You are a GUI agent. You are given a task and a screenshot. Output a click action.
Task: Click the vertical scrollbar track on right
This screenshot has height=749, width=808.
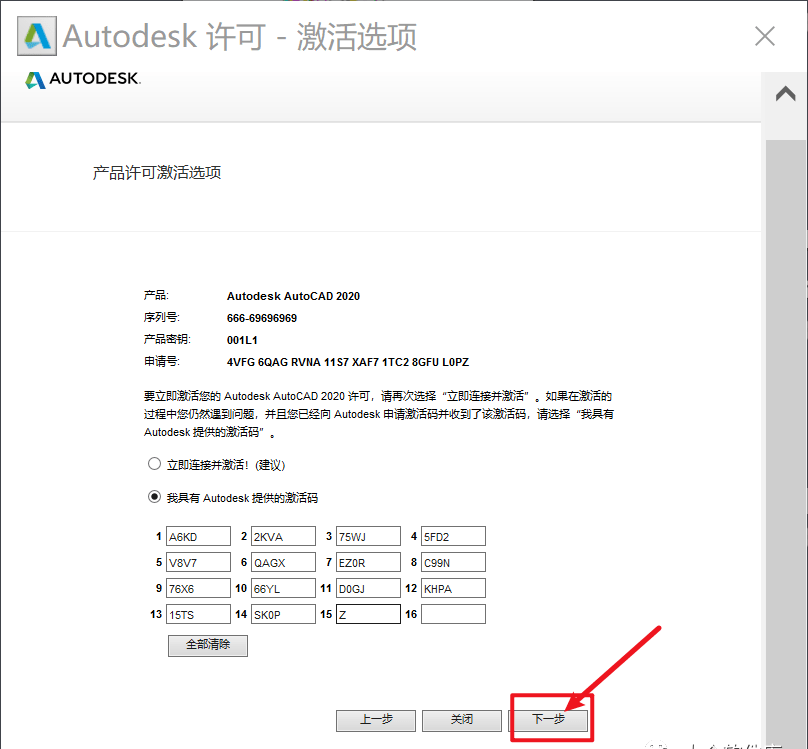pyautogui.click(x=785, y=400)
